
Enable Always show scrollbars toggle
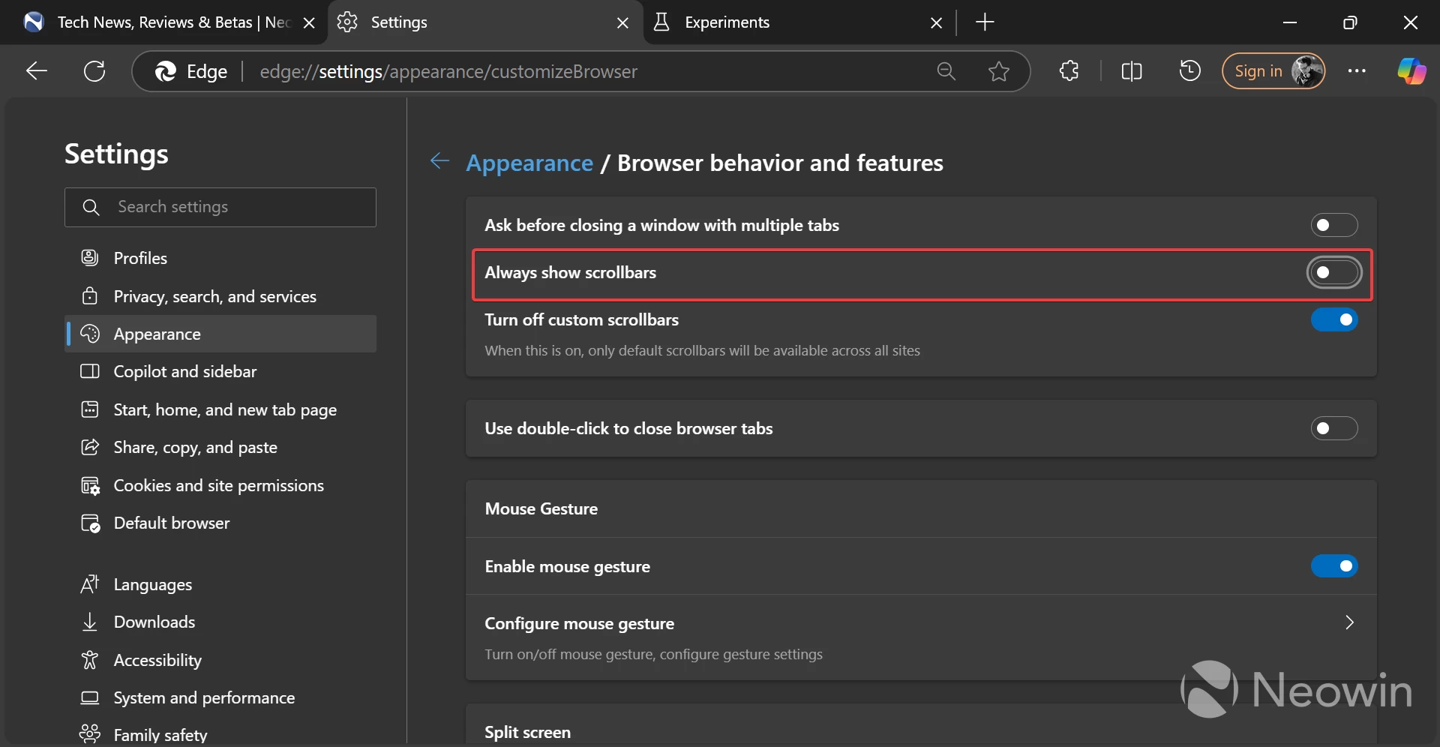(1334, 273)
